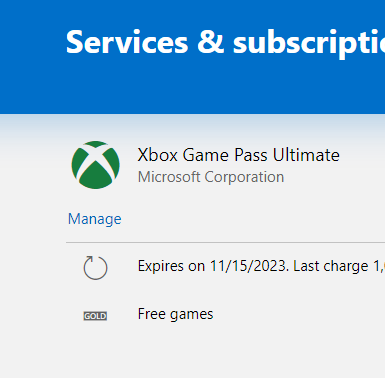Click the ampersand in the page heading
This screenshot has width=385, height=378.
(211, 42)
